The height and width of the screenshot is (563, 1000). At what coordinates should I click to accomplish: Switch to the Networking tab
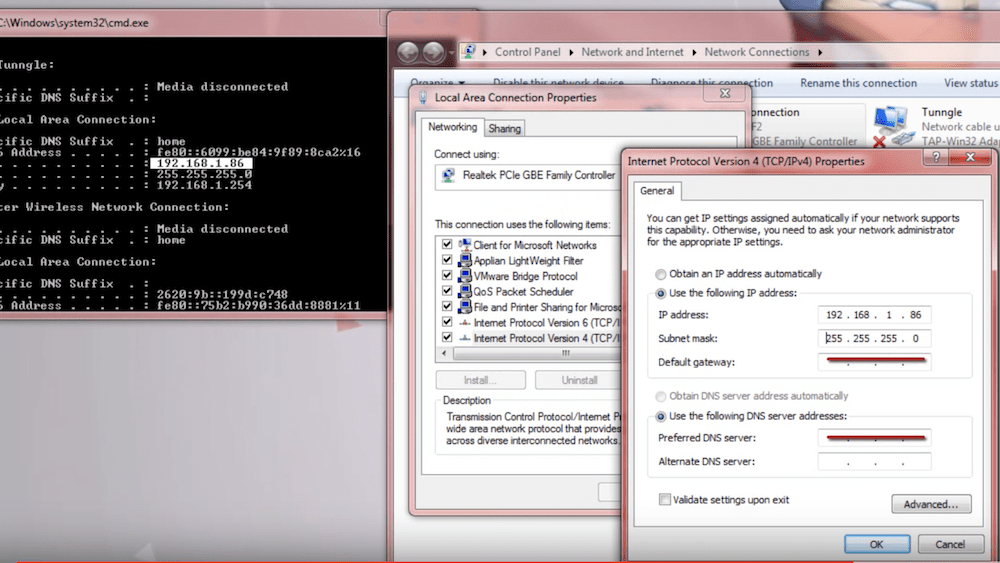pos(452,127)
